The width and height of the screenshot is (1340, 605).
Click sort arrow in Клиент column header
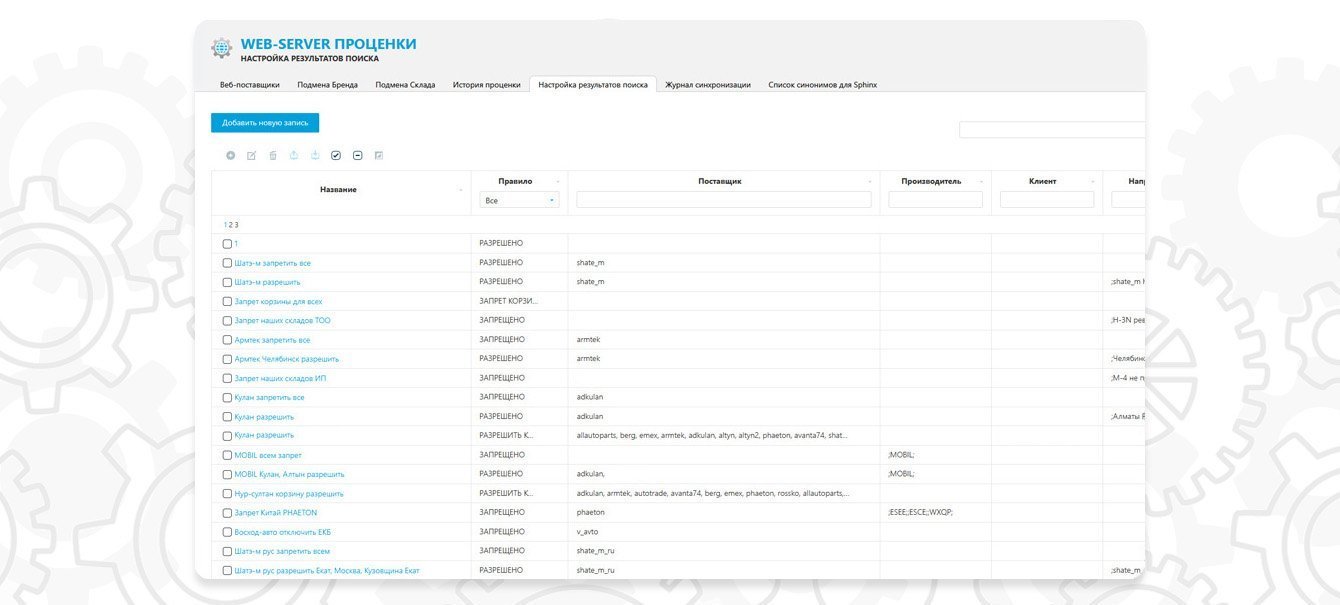pyautogui.click(x=1091, y=182)
